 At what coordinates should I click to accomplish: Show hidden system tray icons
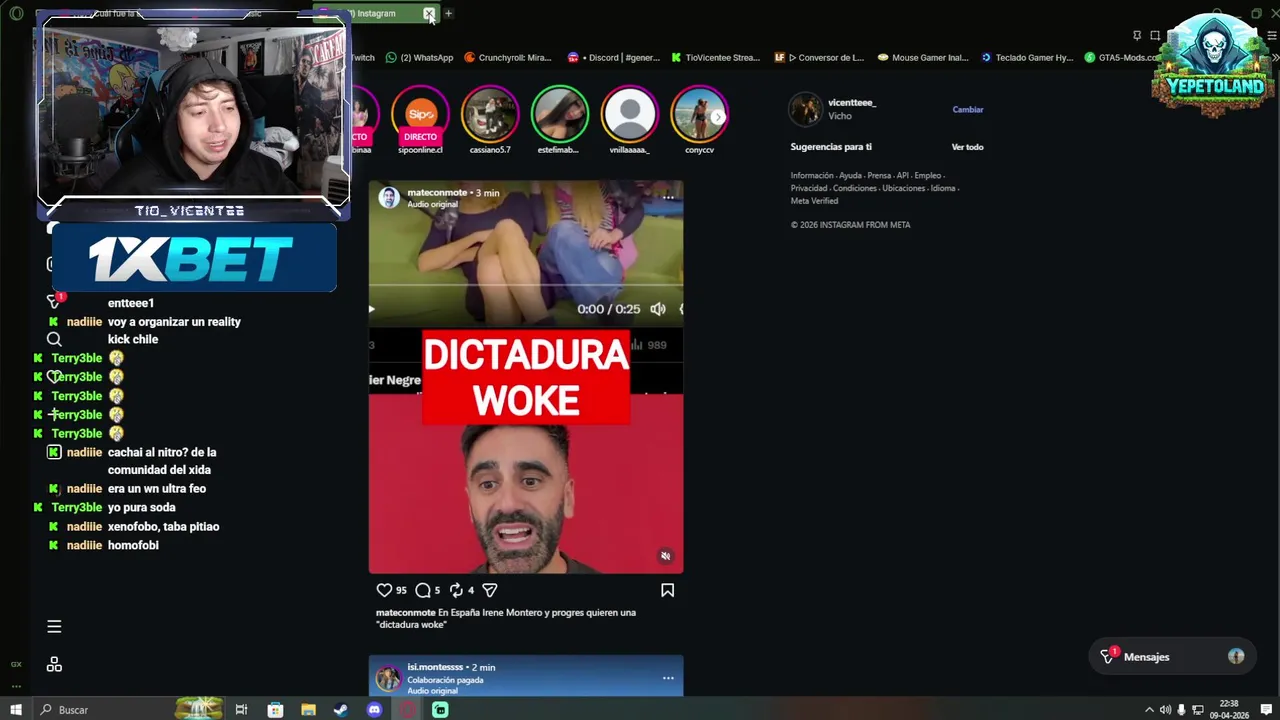1148,710
